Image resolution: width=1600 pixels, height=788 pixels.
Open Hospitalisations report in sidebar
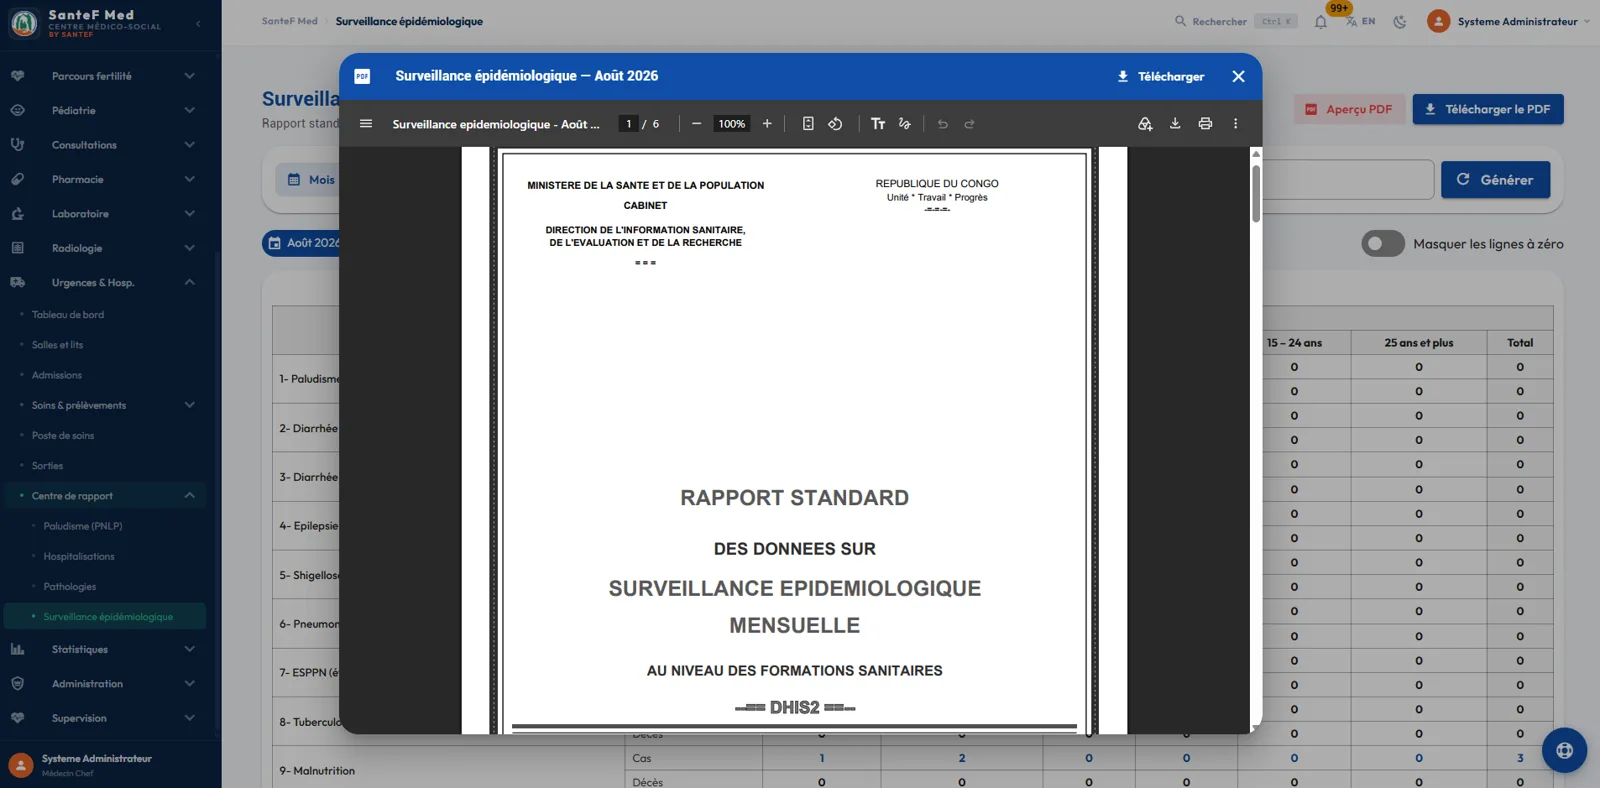pyautogui.click(x=79, y=556)
